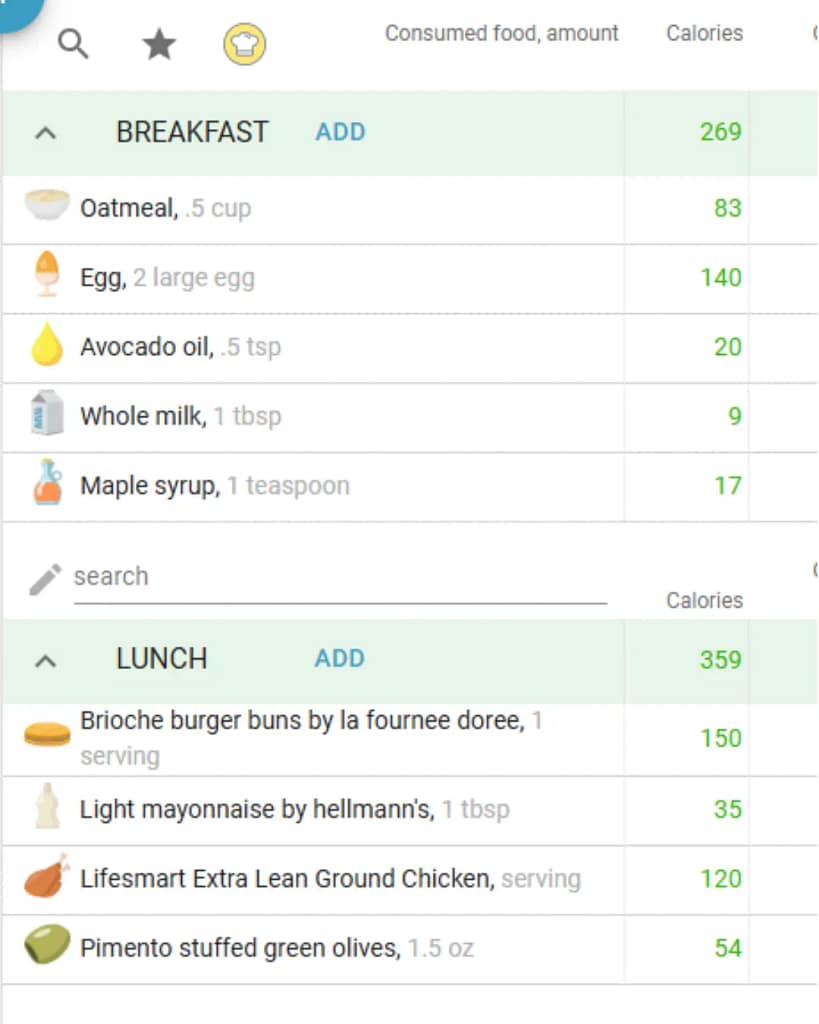The width and height of the screenshot is (819, 1024).
Task: Click the pencil icon beside search
Action: click(45, 579)
